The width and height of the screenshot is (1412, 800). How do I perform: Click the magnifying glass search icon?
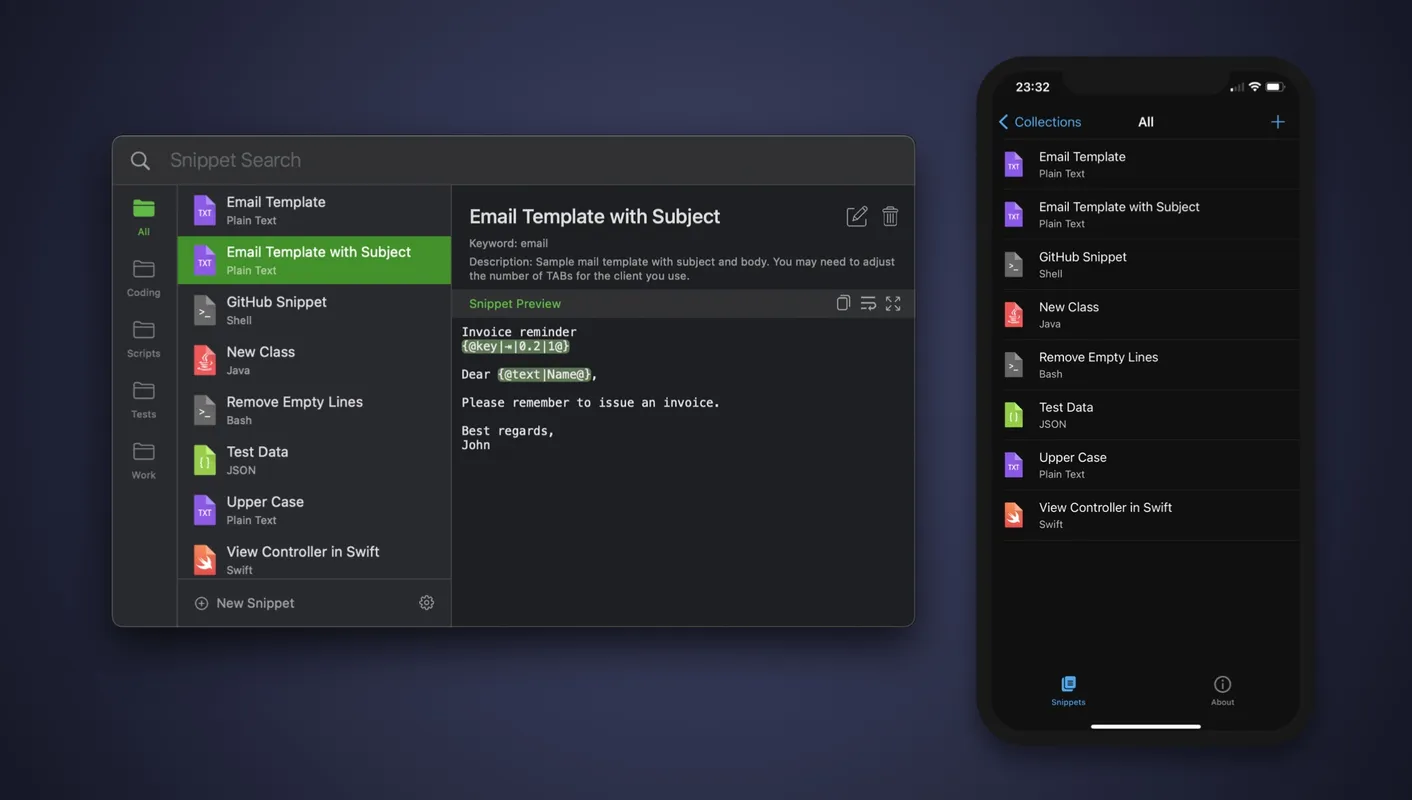click(x=141, y=161)
